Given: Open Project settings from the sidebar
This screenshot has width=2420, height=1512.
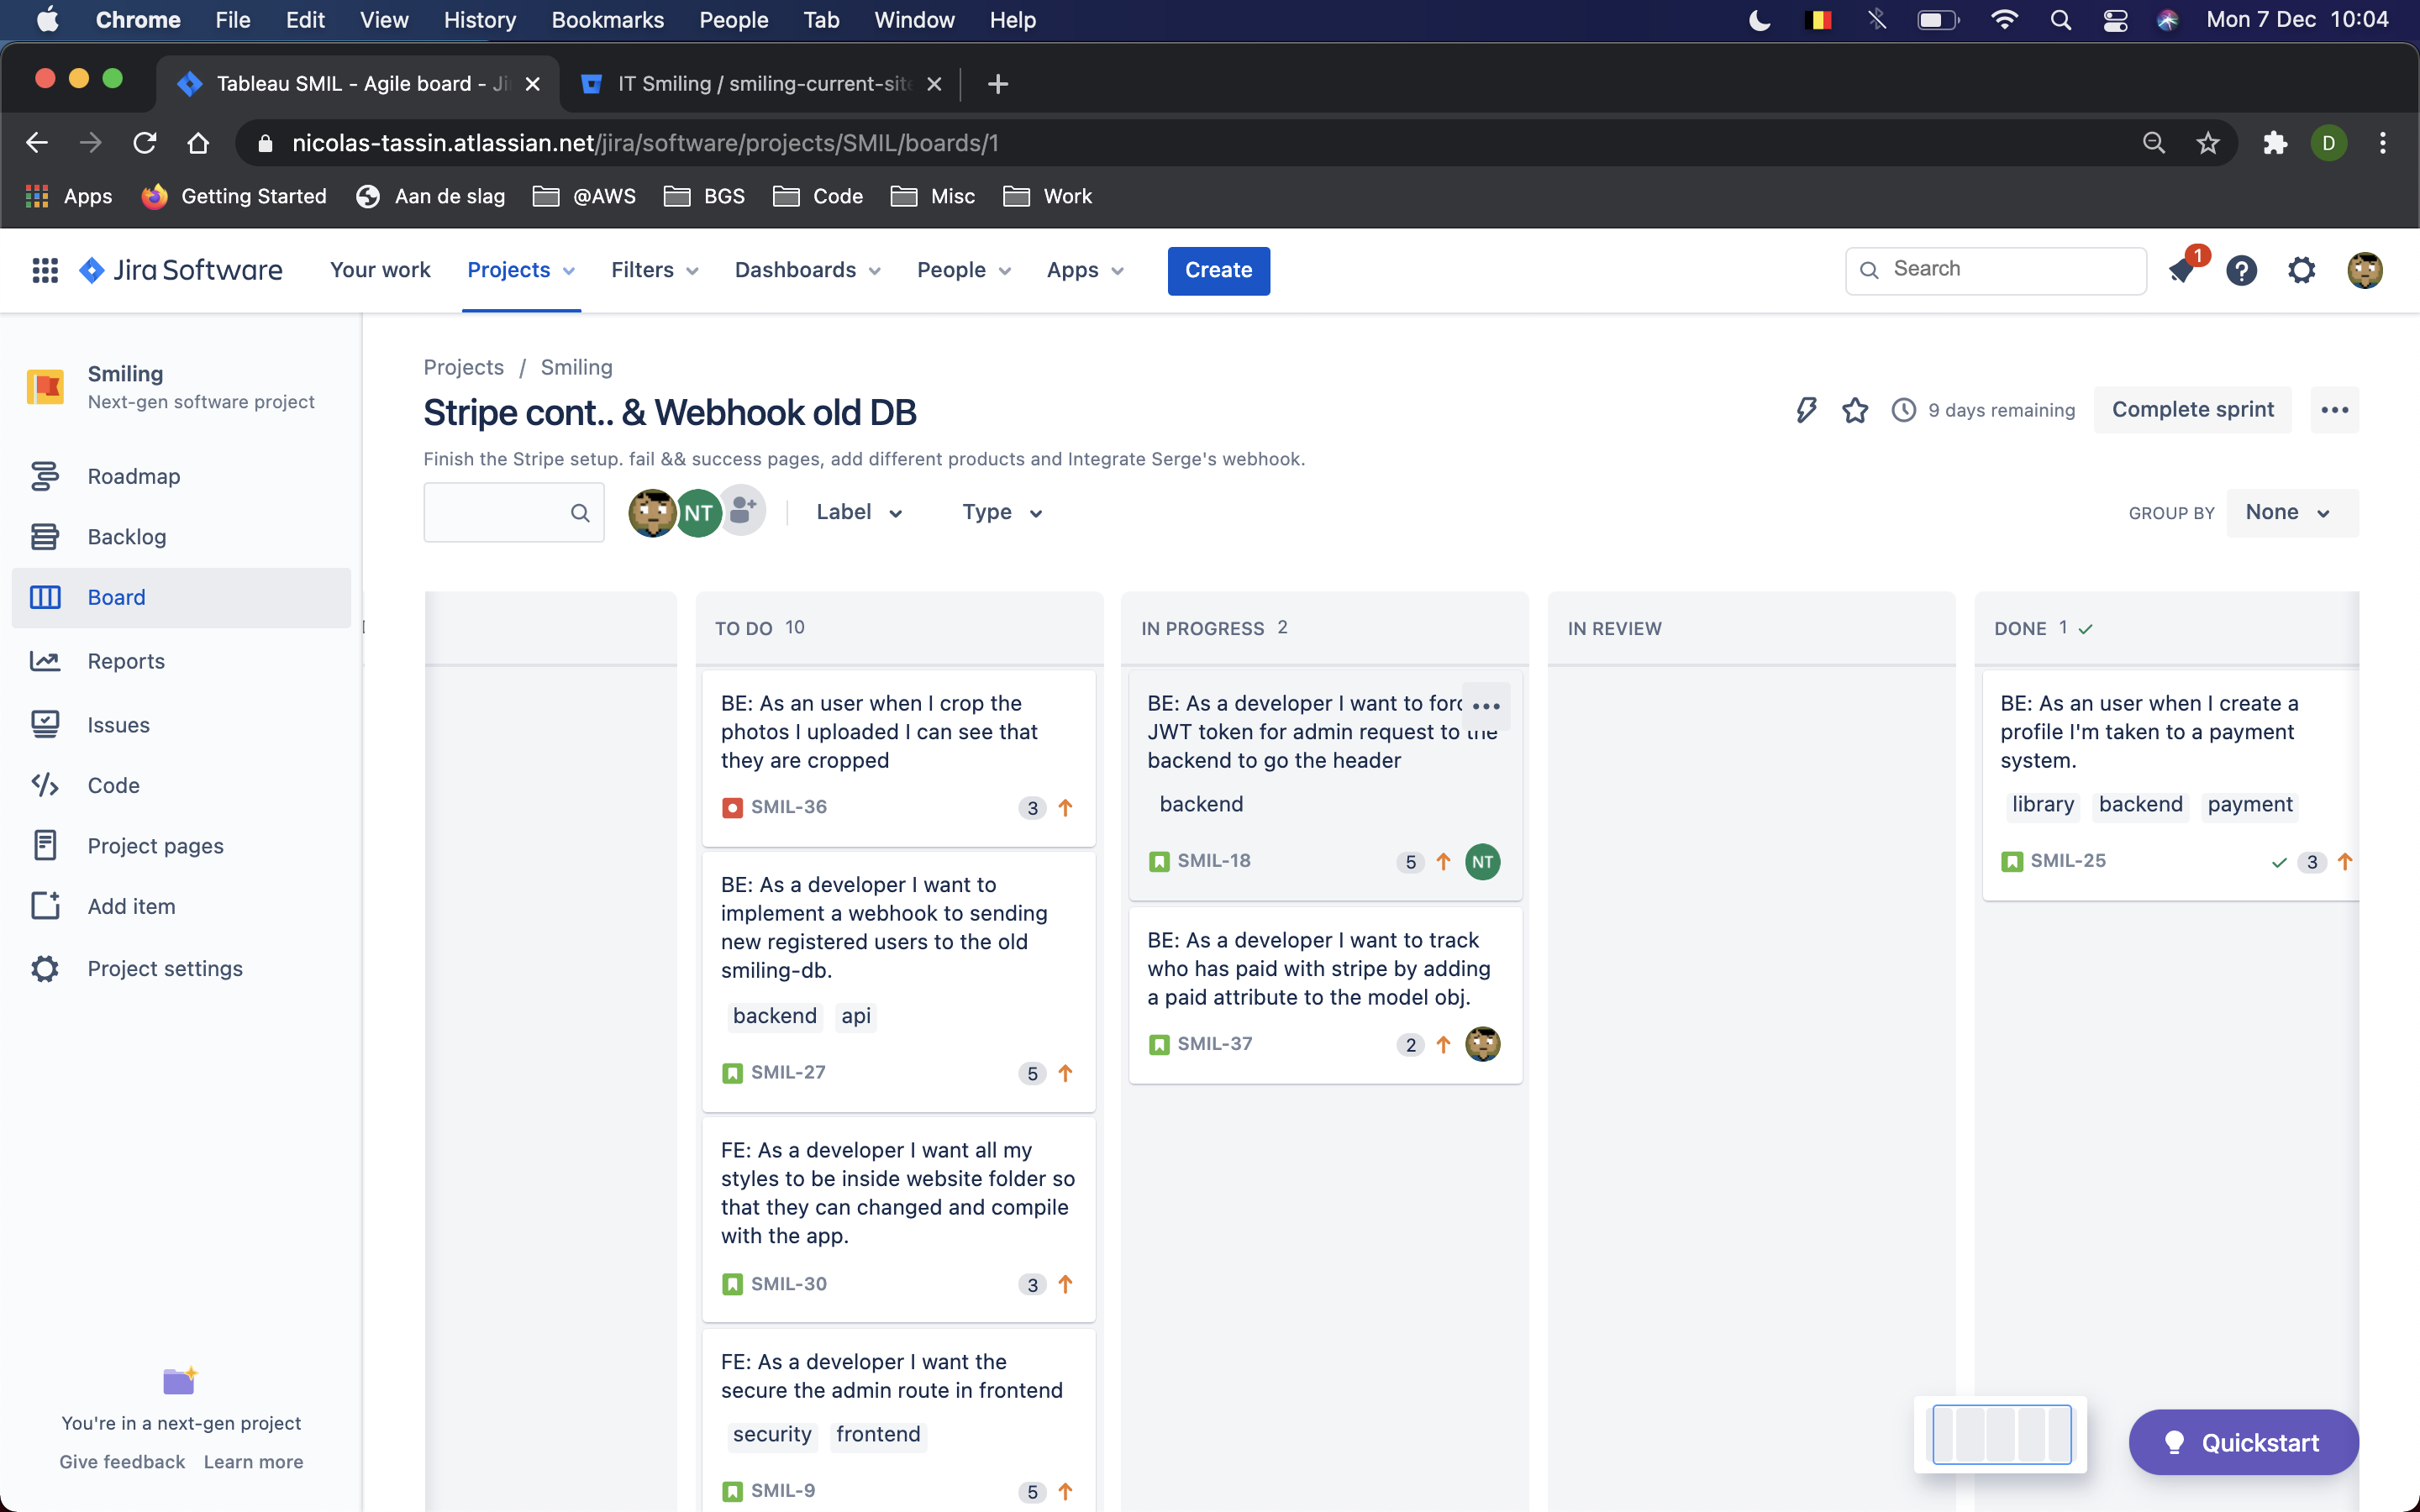Looking at the screenshot, I should pyautogui.click(x=164, y=968).
